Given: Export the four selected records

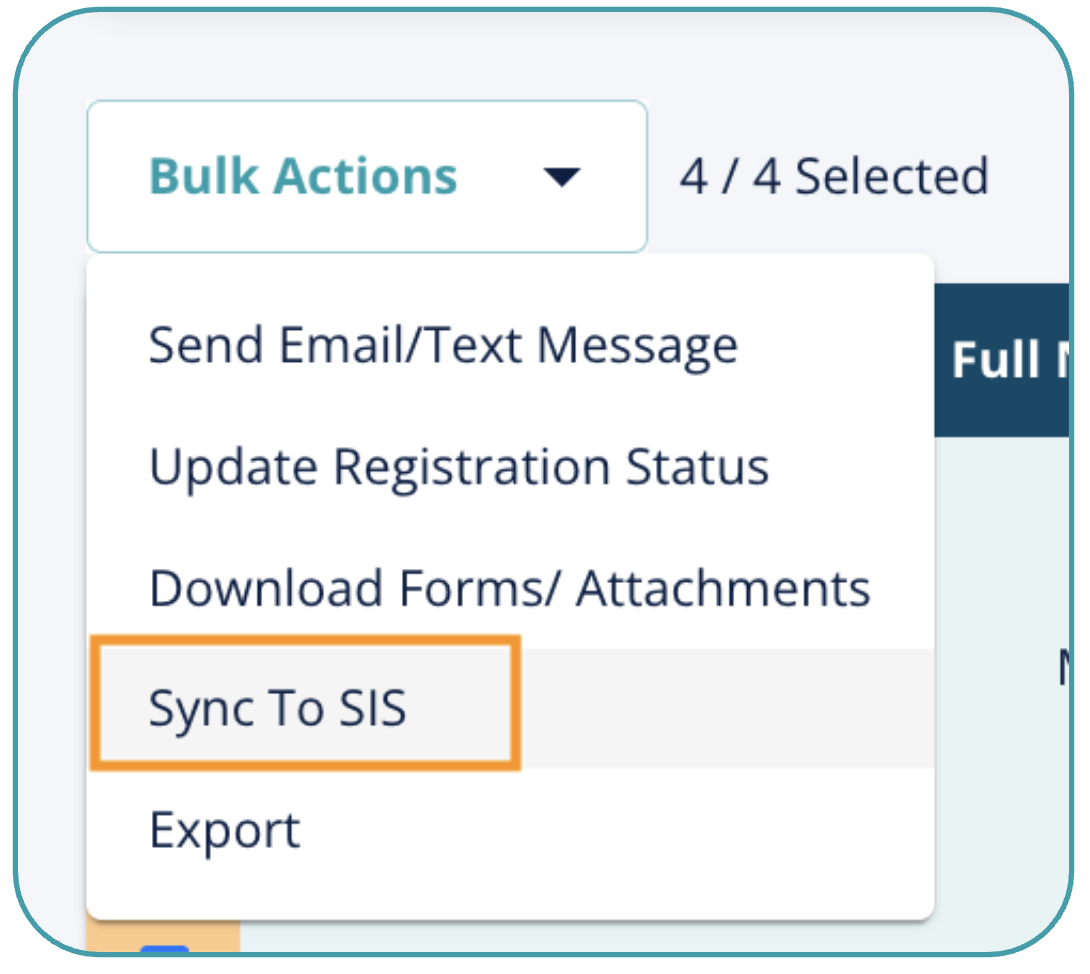Looking at the screenshot, I should coord(225,831).
